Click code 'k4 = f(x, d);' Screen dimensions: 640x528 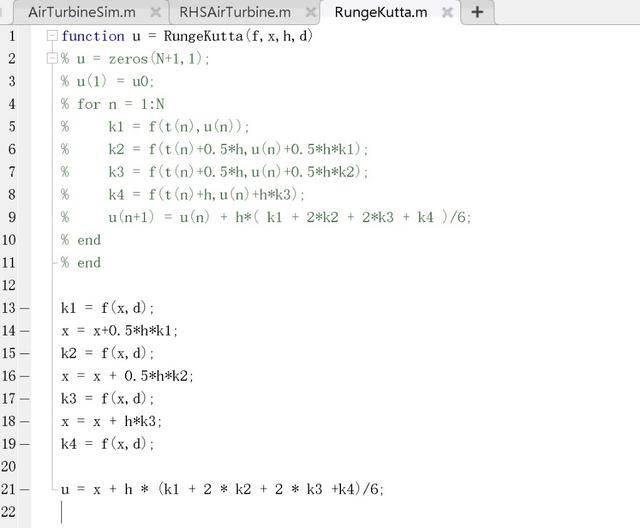(107, 444)
